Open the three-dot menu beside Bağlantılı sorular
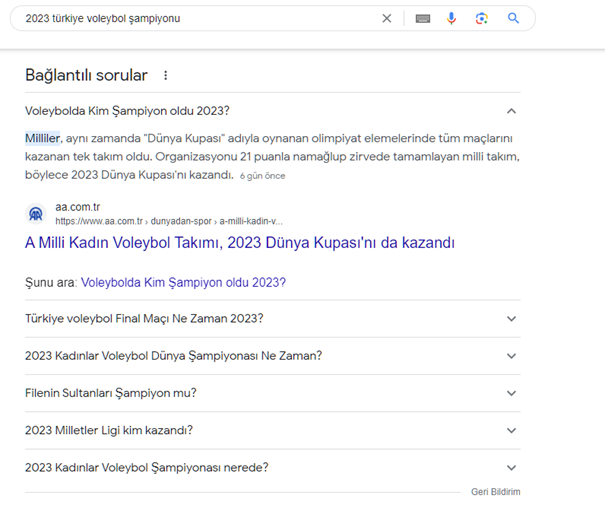 pos(166,75)
